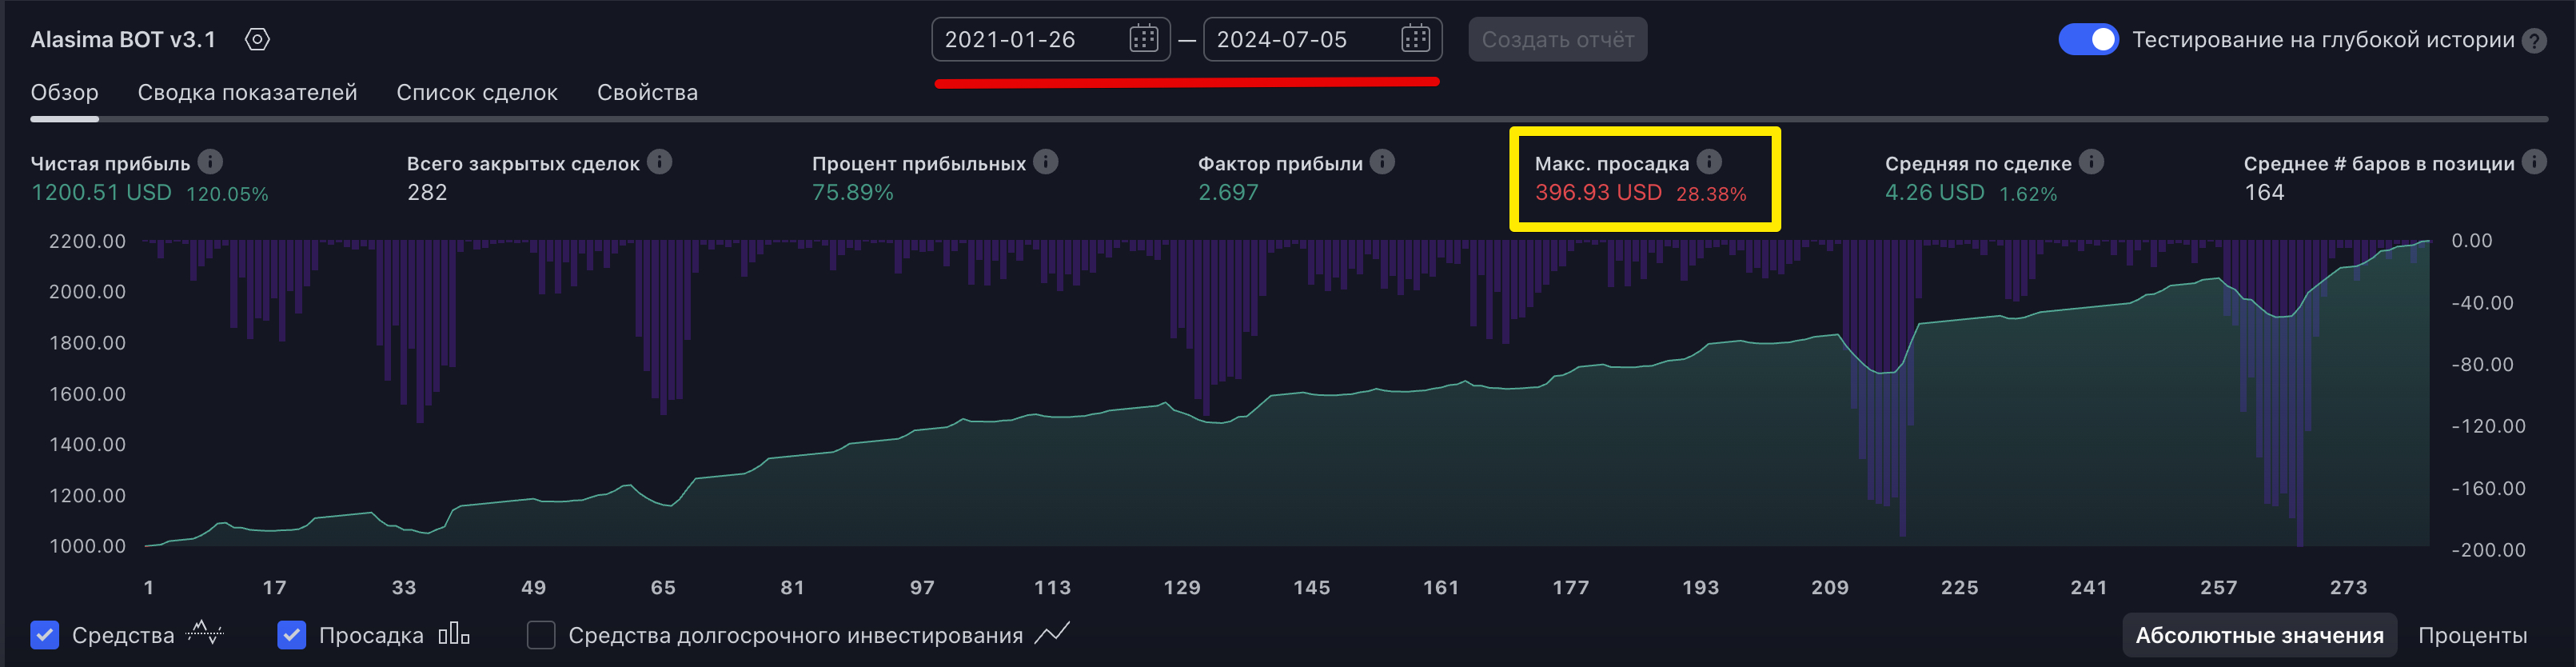The height and width of the screenshot is (667, 2576).
Task: Show info for Всего закрытых сделок
Action: (659, 161)
